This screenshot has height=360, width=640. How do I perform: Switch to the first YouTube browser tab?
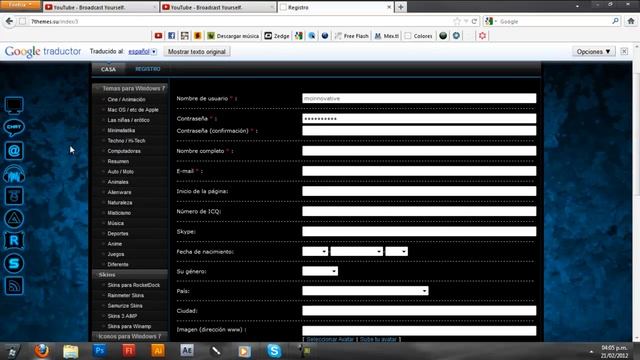[100, 7]
